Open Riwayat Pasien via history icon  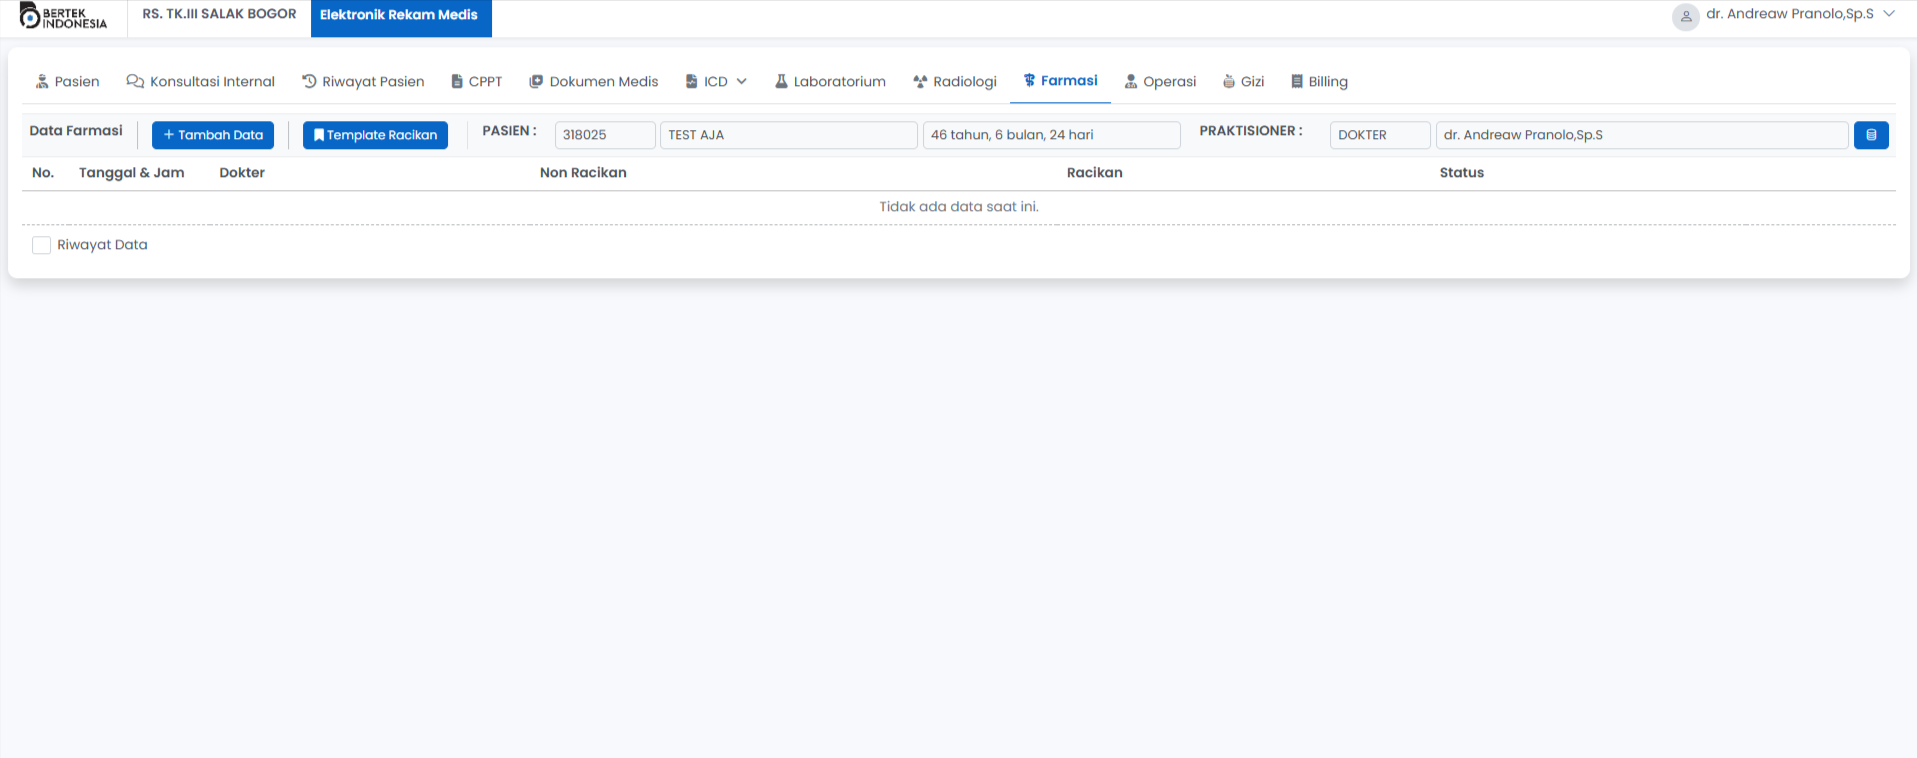(x=309, y=82)
